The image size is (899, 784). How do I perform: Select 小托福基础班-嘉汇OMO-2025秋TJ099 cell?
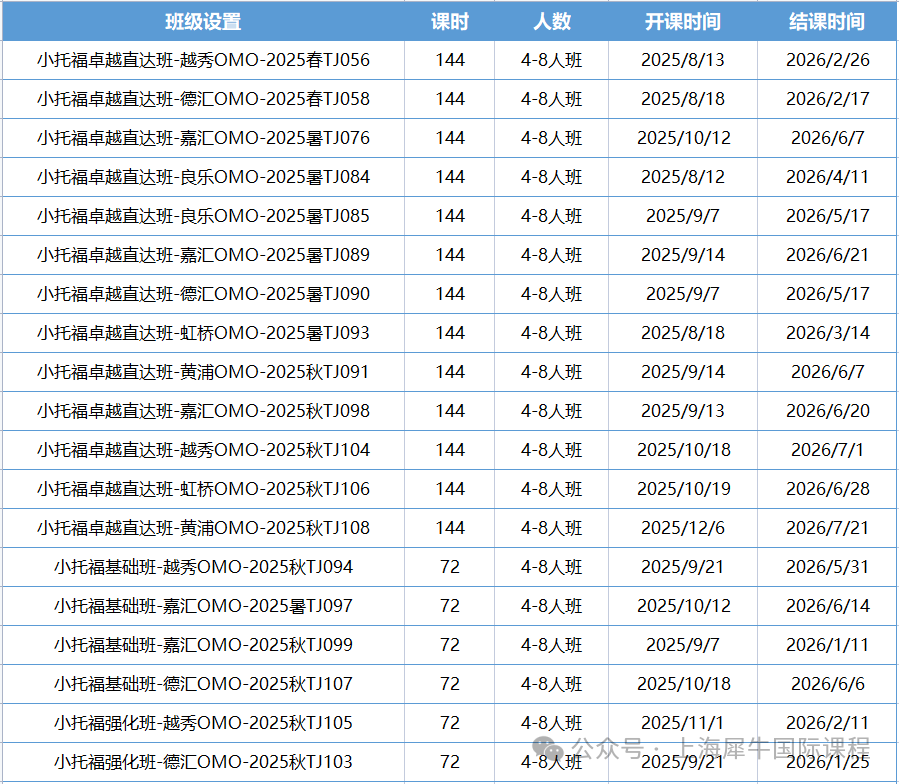[x=203, y=645]
